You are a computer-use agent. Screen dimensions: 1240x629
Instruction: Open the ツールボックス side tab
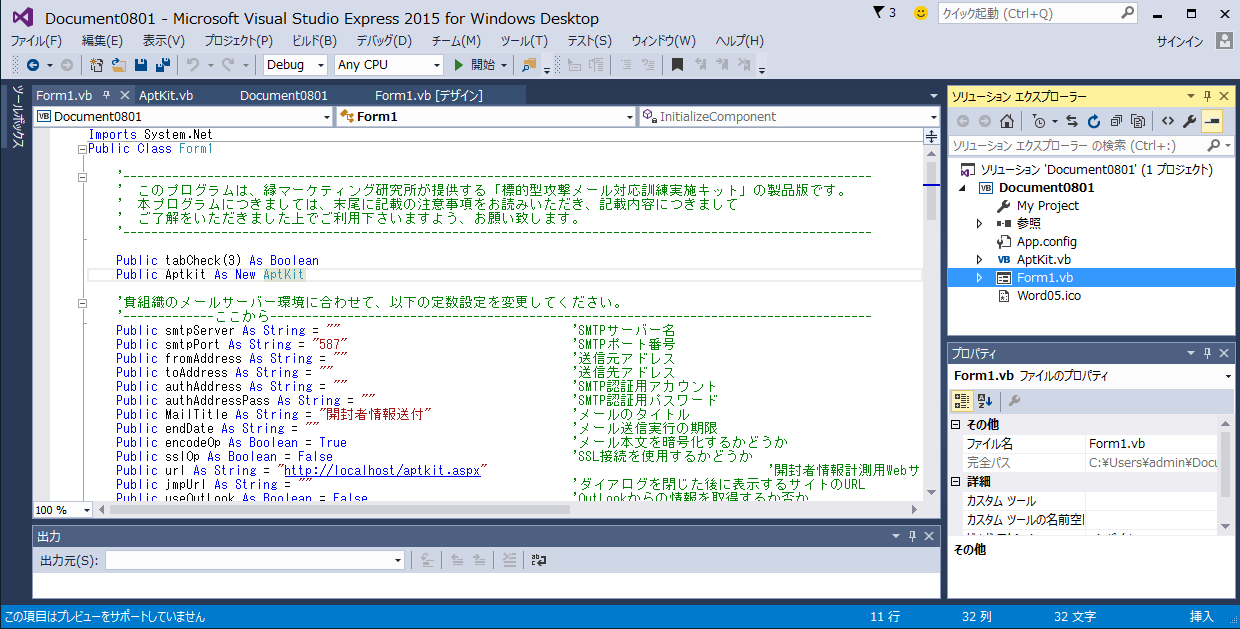pyautogui.click(x=17, y=117)
